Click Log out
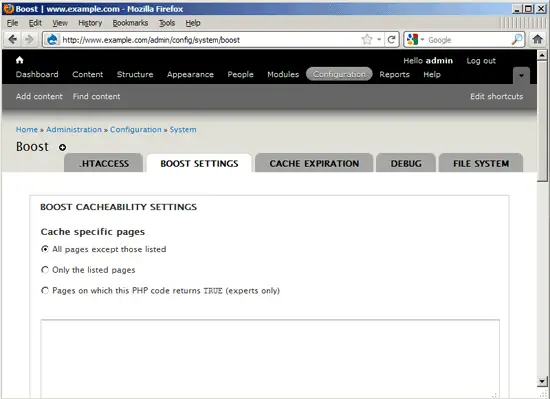This screenshot has height=399, width=550. [481, 61]
